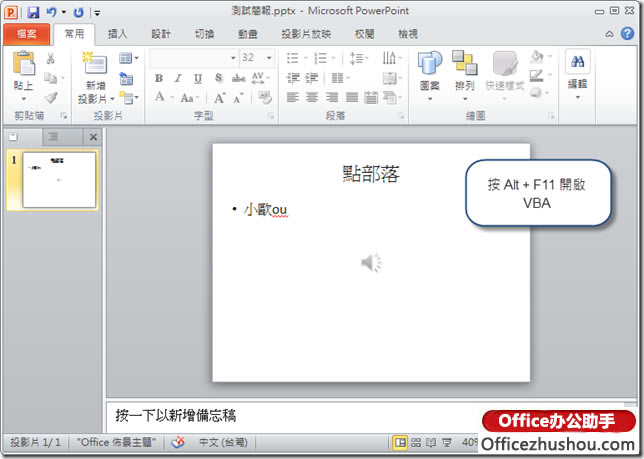
Task: Open the 字型 font dialog launcher
Action: [271, 117]
